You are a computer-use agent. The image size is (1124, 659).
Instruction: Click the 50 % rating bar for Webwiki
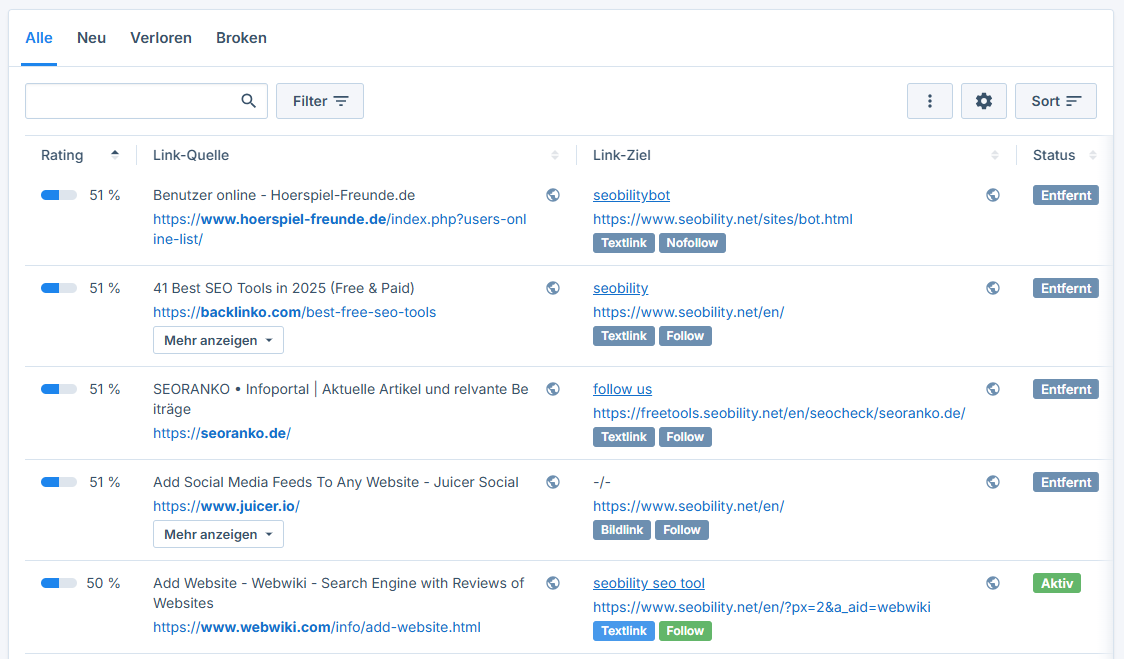[59, 583]
